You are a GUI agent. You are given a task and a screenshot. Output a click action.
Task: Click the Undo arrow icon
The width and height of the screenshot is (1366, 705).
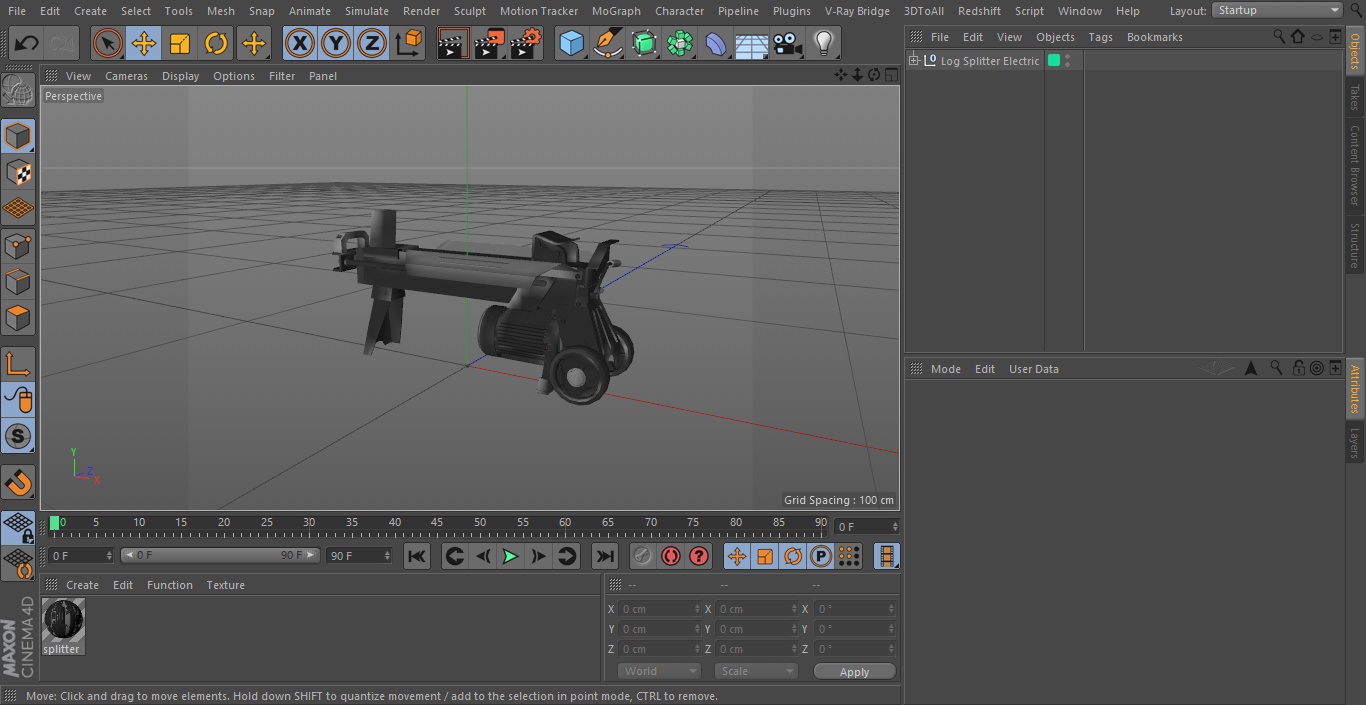[27, 43]
